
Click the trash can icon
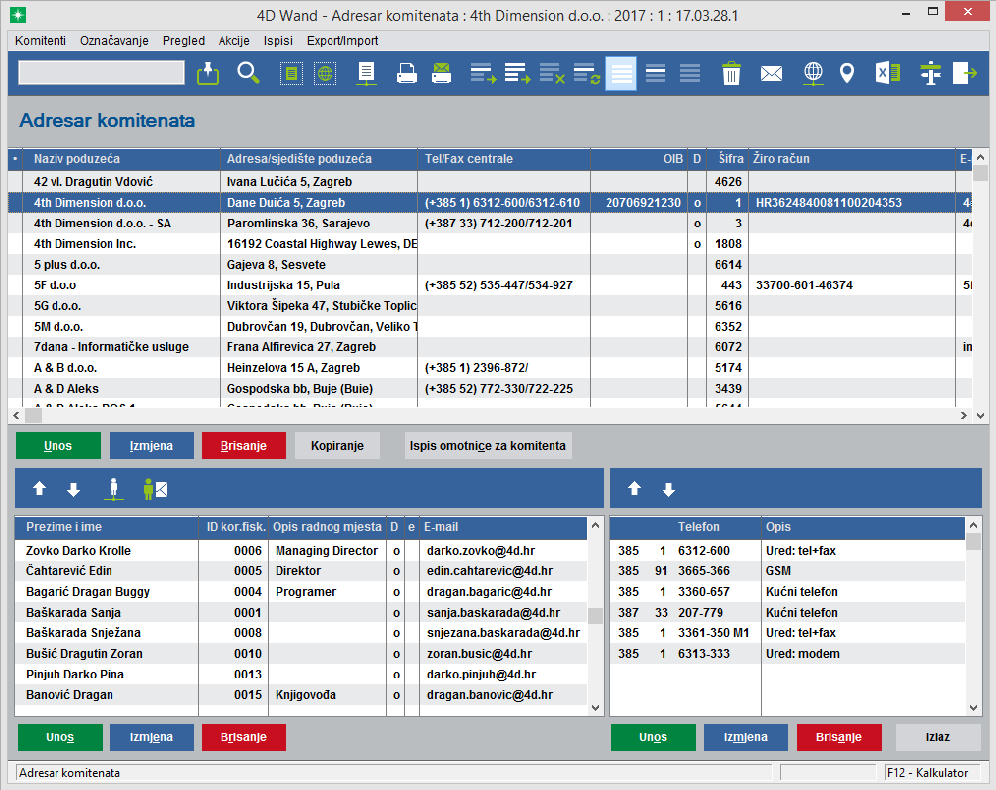(731, 73)
